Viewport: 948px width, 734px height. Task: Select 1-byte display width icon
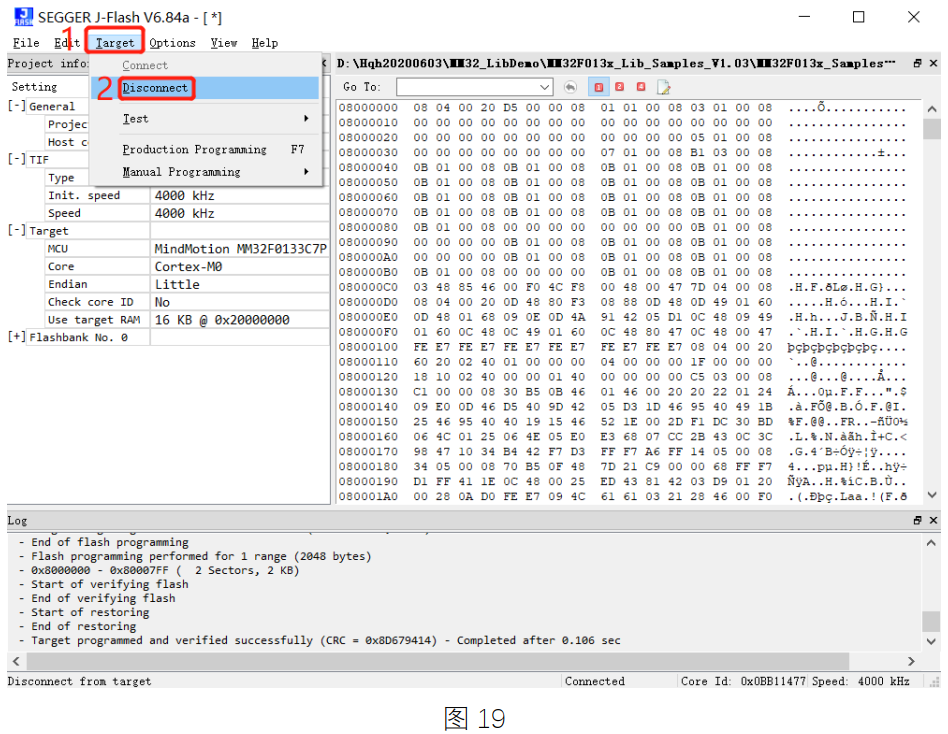click(x=599, y=87)
